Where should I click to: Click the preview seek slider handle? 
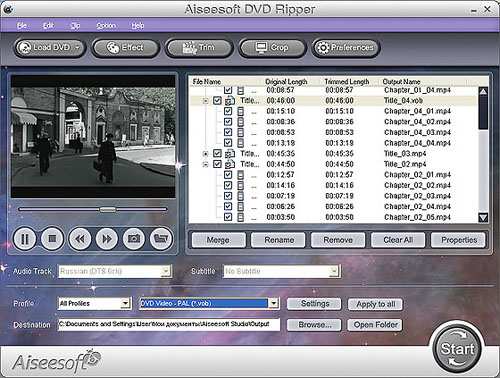108,209
